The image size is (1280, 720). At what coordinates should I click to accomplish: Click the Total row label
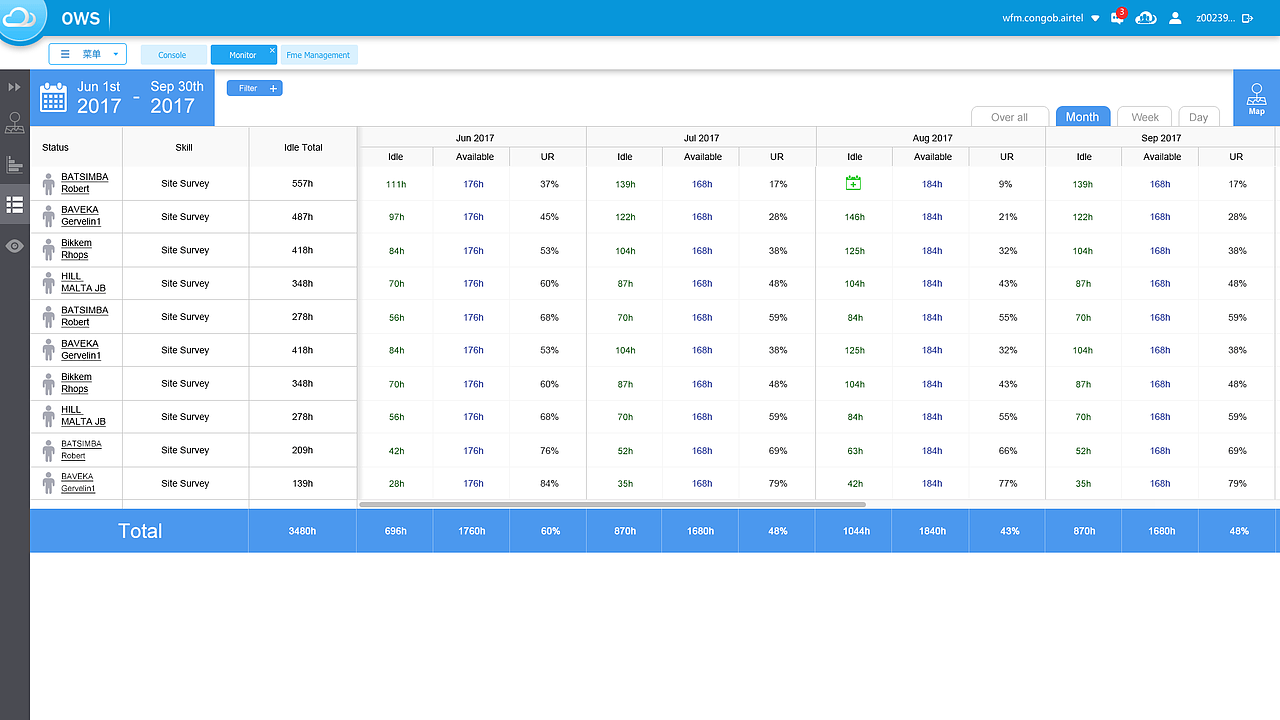140,531
